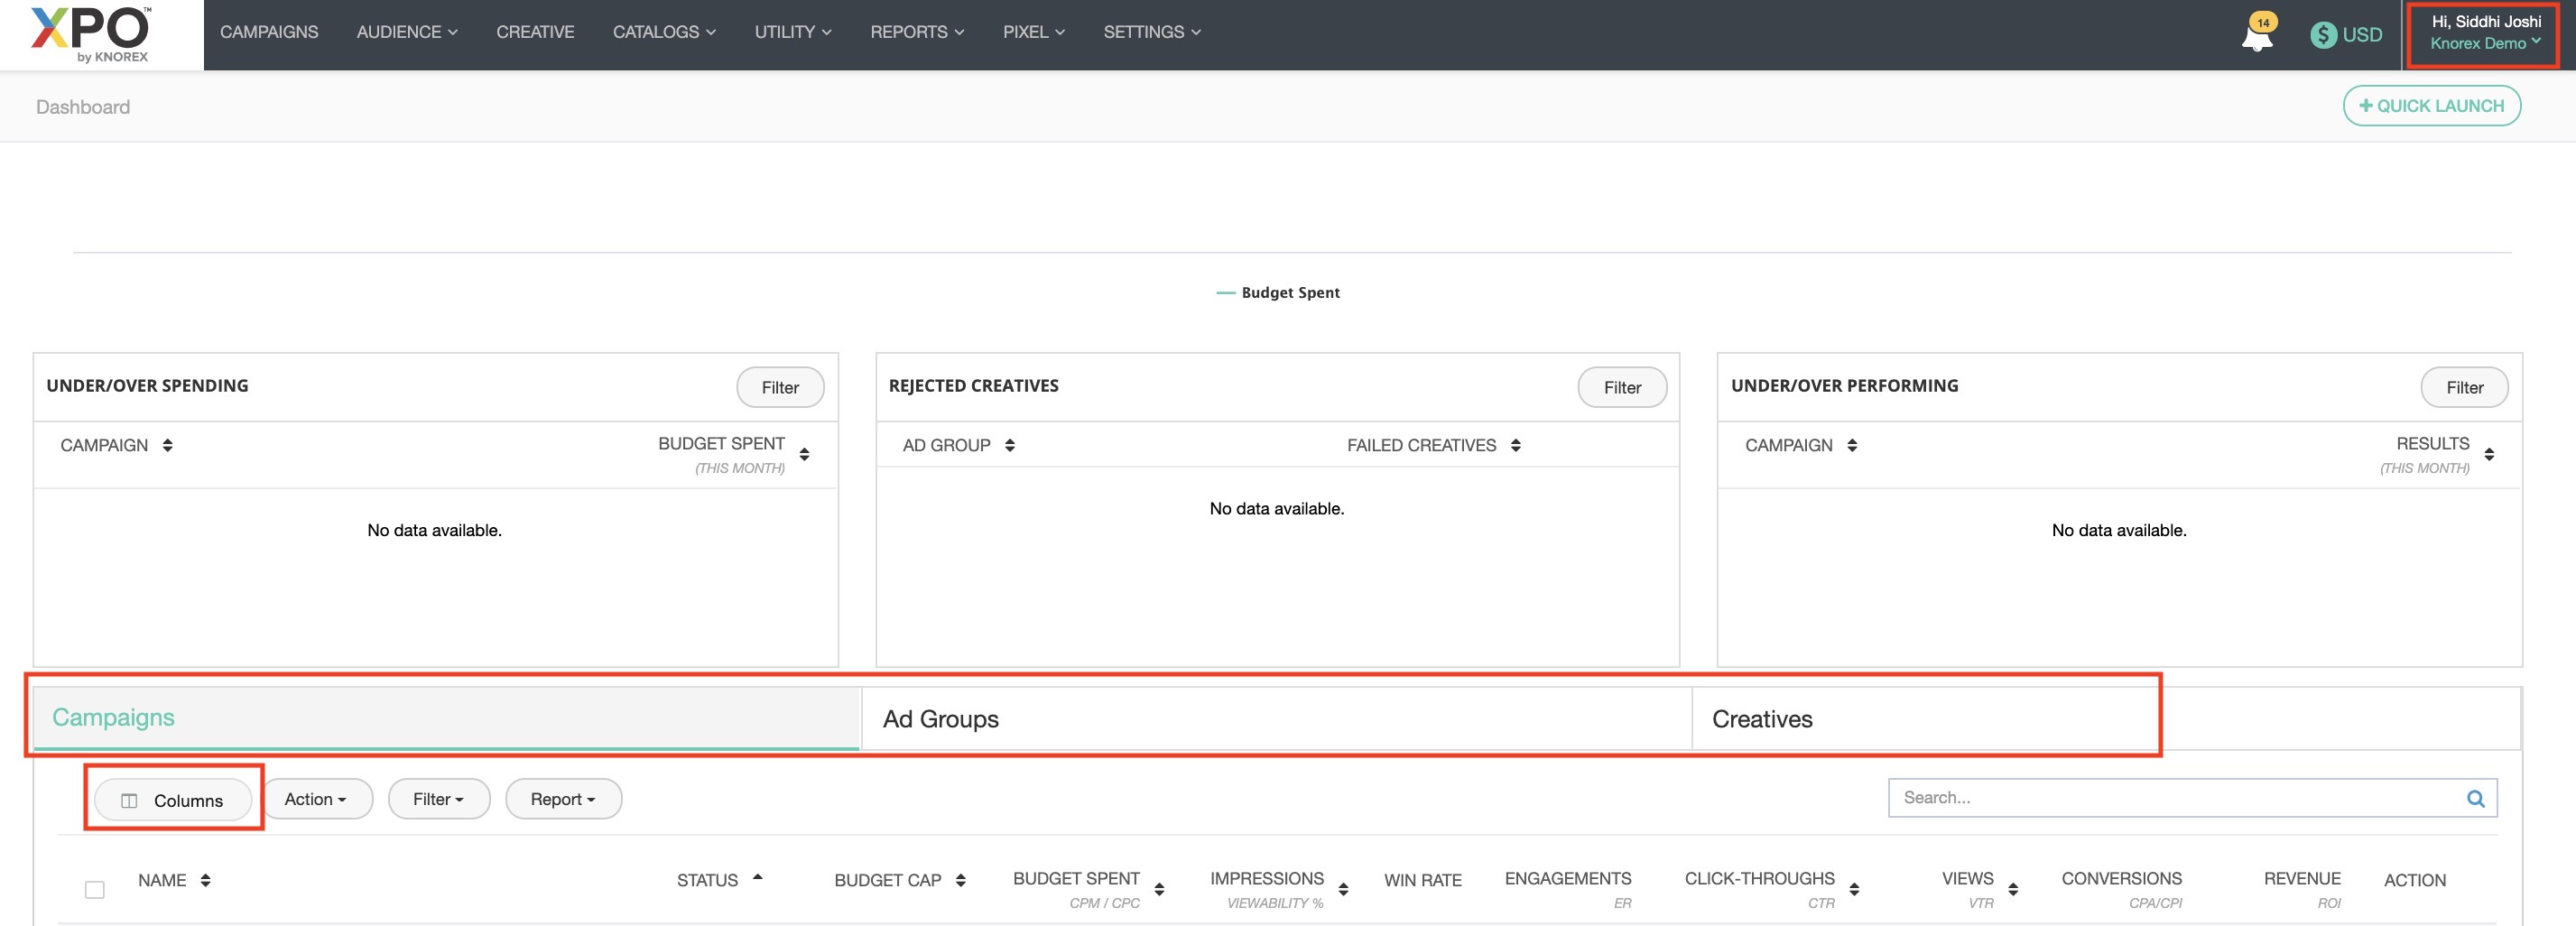Click the XPO by Knorex logo
Viewport: 2576px width, 926px height.
pyautogui.click(x=91, y=34)
